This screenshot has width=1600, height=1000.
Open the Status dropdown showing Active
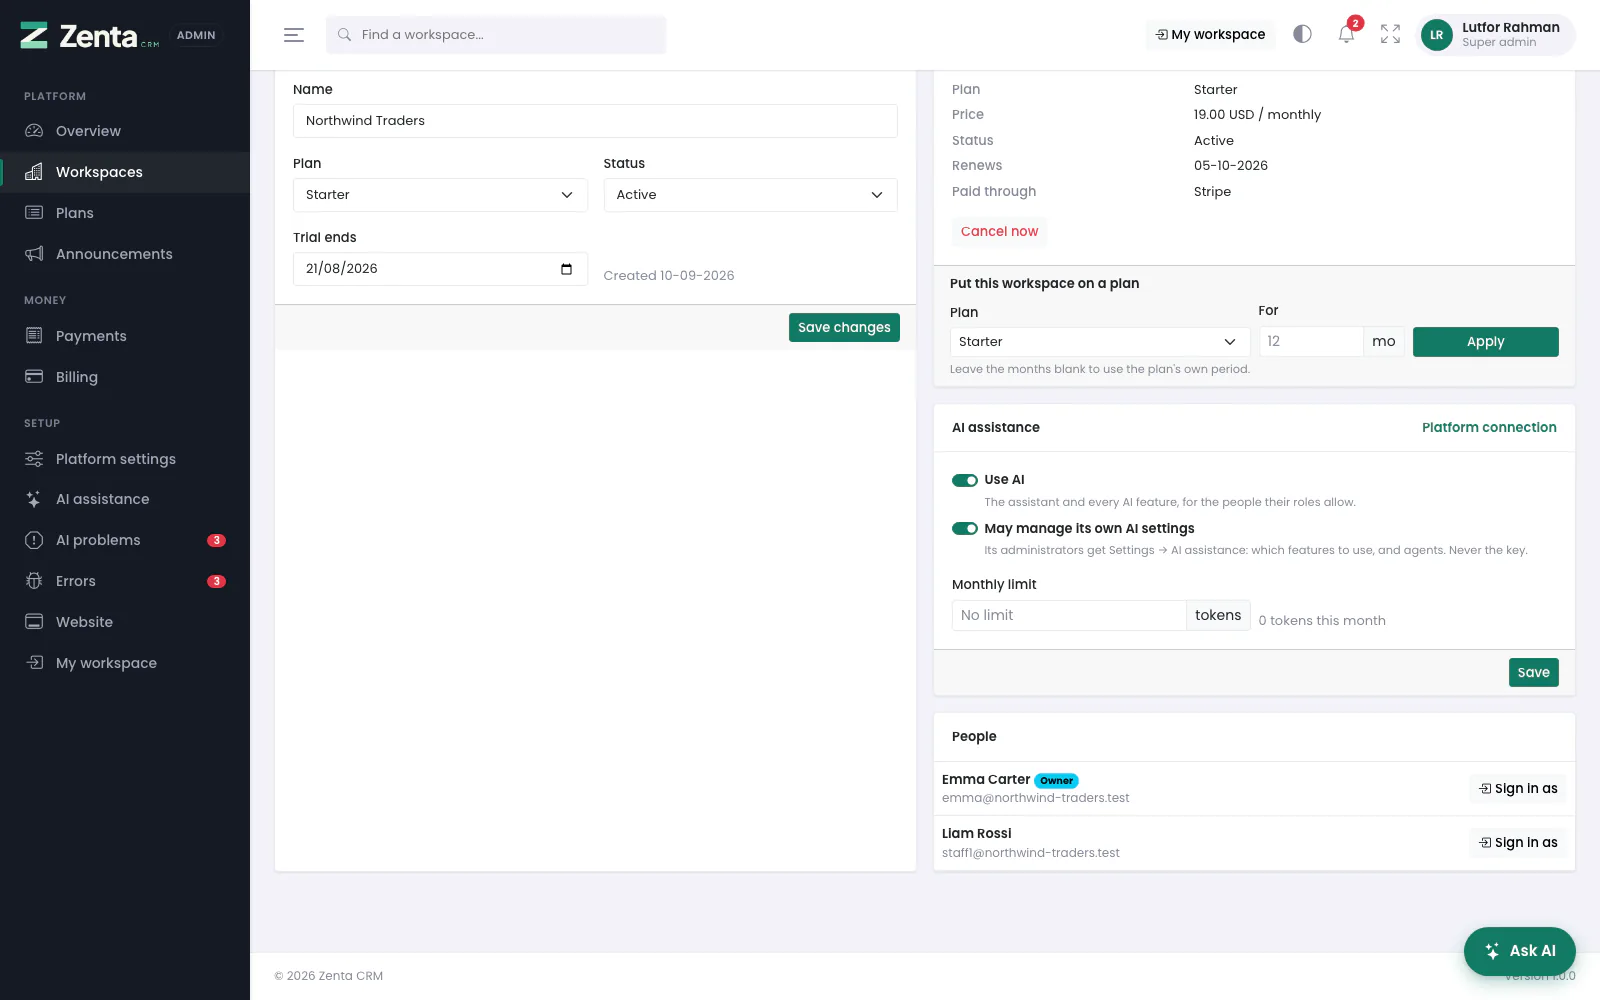[x=750, y=195]
